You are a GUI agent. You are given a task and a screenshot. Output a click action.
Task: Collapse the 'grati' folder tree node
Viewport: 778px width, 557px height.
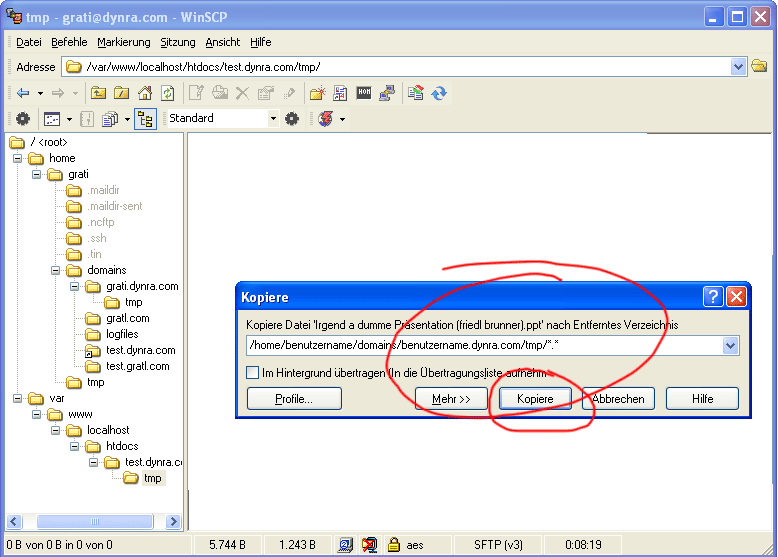pyautogui.click(x=36, y=174)
